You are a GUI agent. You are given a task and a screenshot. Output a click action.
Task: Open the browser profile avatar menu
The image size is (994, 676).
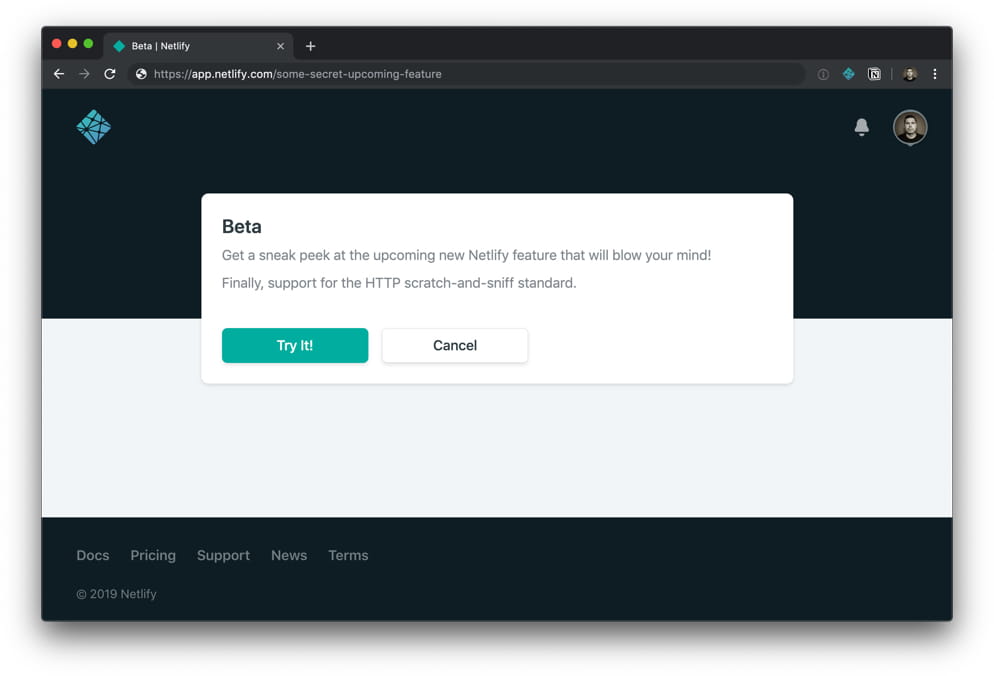[x=908, y=73]
